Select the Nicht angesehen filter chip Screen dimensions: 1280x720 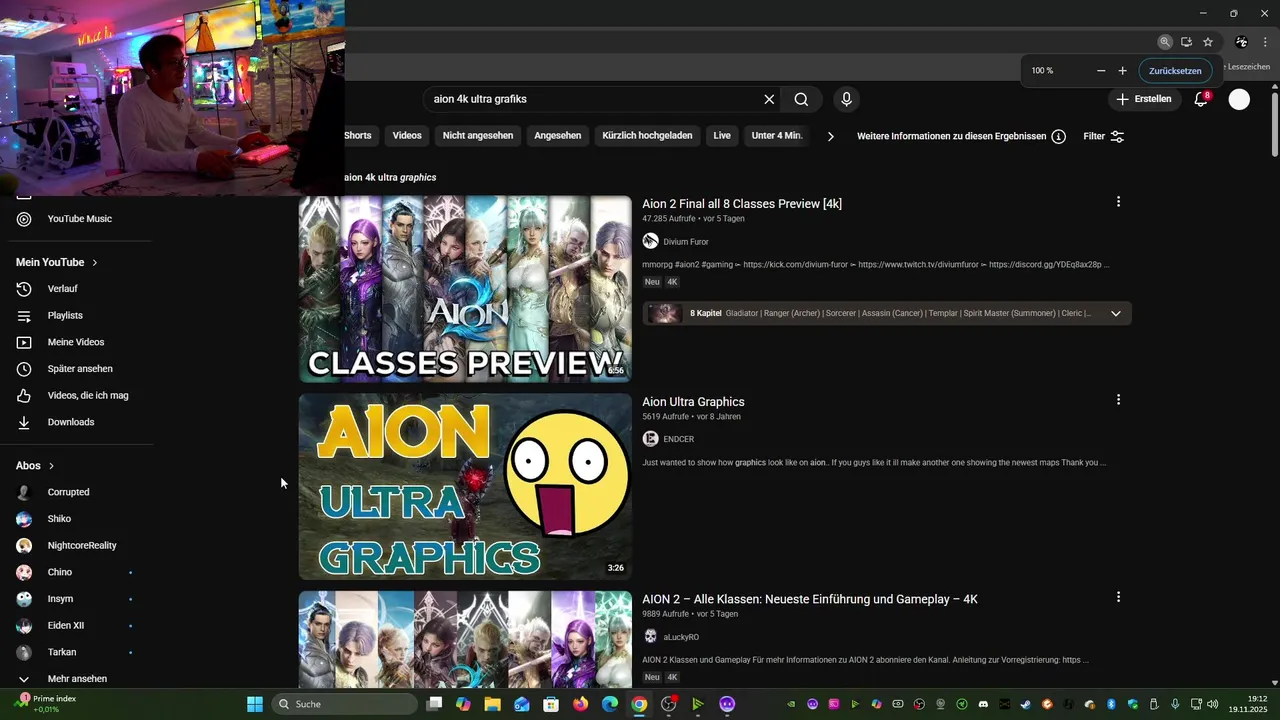tap(478, 135)
